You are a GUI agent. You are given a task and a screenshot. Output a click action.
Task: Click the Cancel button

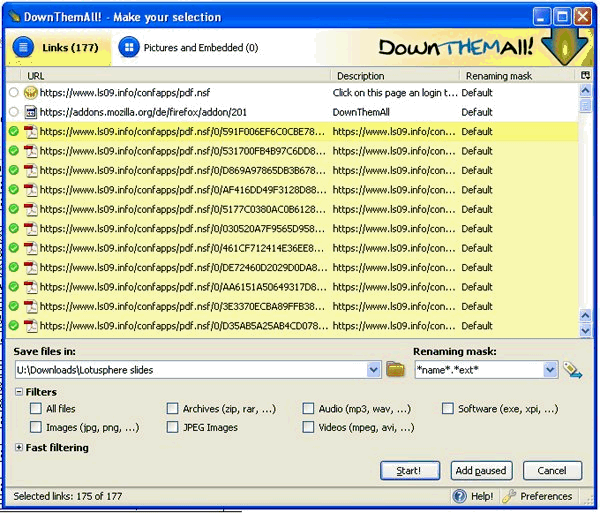[x=552, y=471]
